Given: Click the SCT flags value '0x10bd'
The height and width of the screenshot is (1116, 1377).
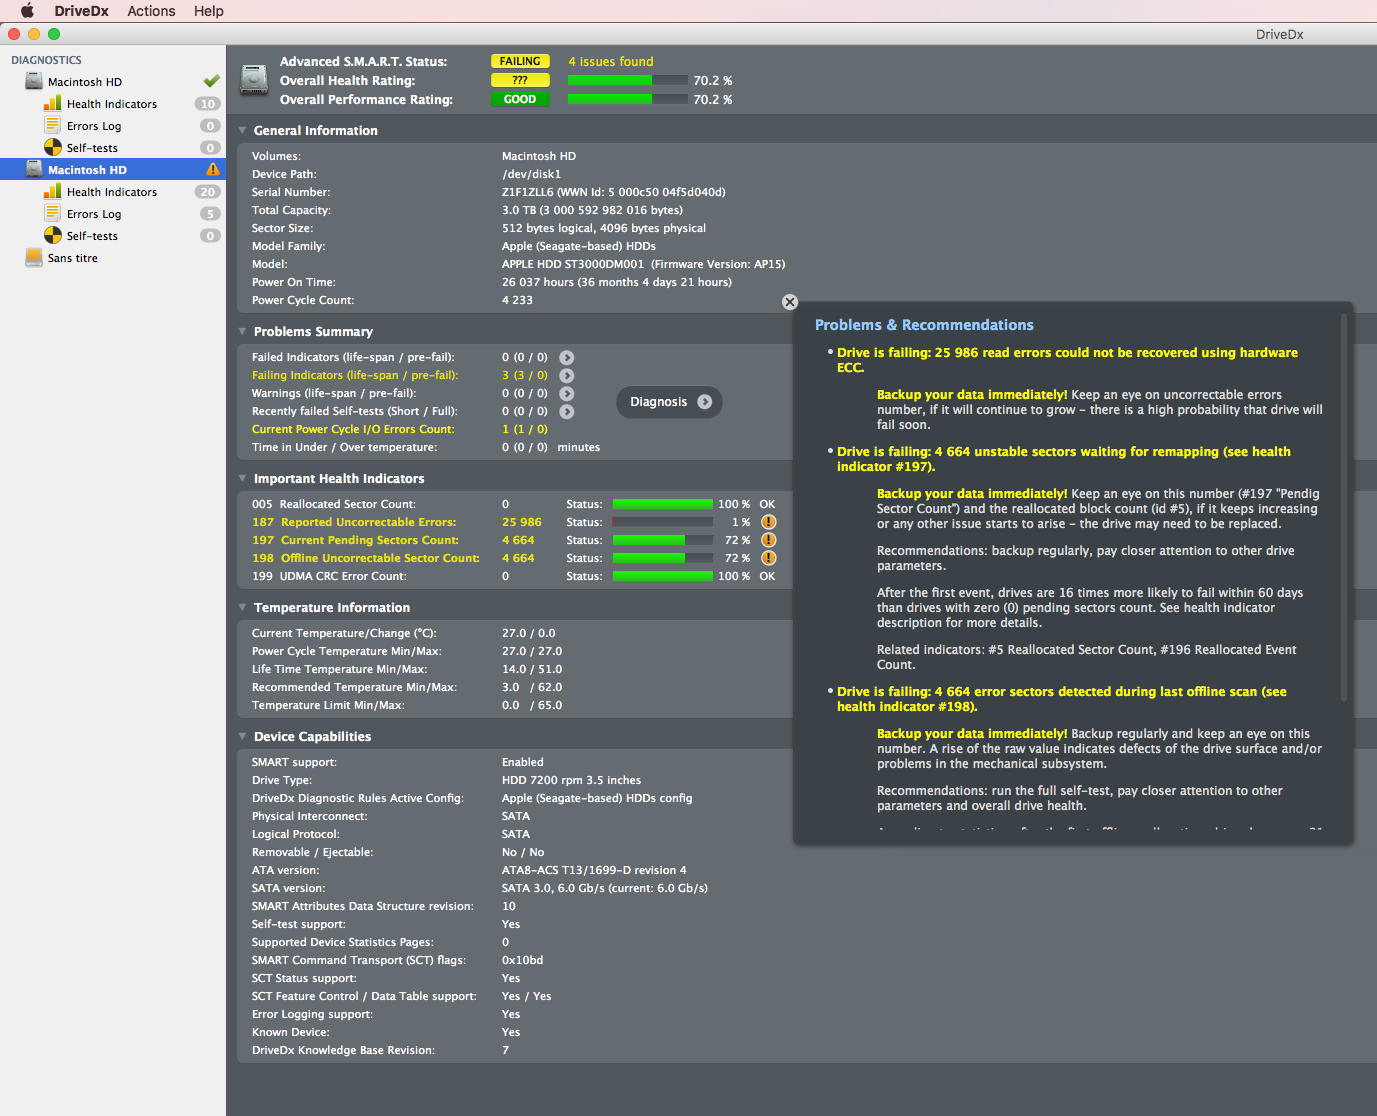Looking at the screenshot, I should (x=522, y=960).
